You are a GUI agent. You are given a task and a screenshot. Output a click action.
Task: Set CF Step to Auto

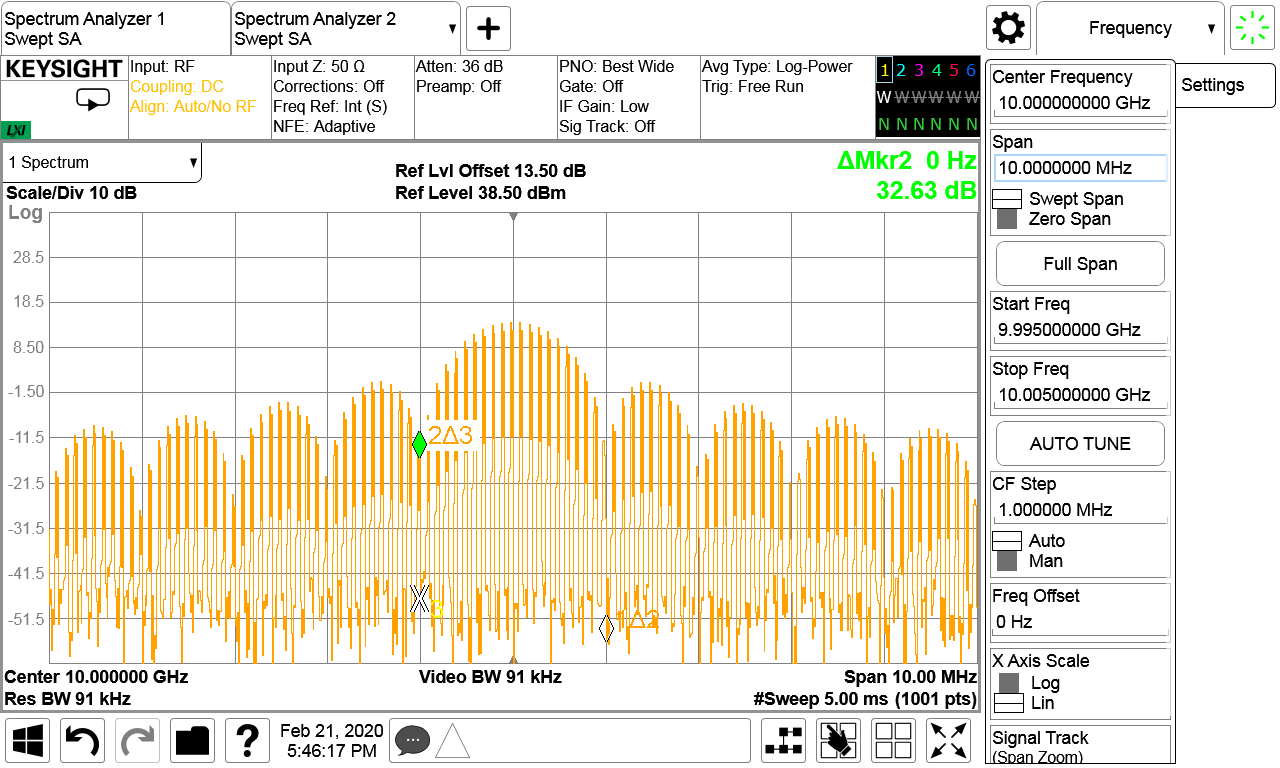click(1029, 541)
